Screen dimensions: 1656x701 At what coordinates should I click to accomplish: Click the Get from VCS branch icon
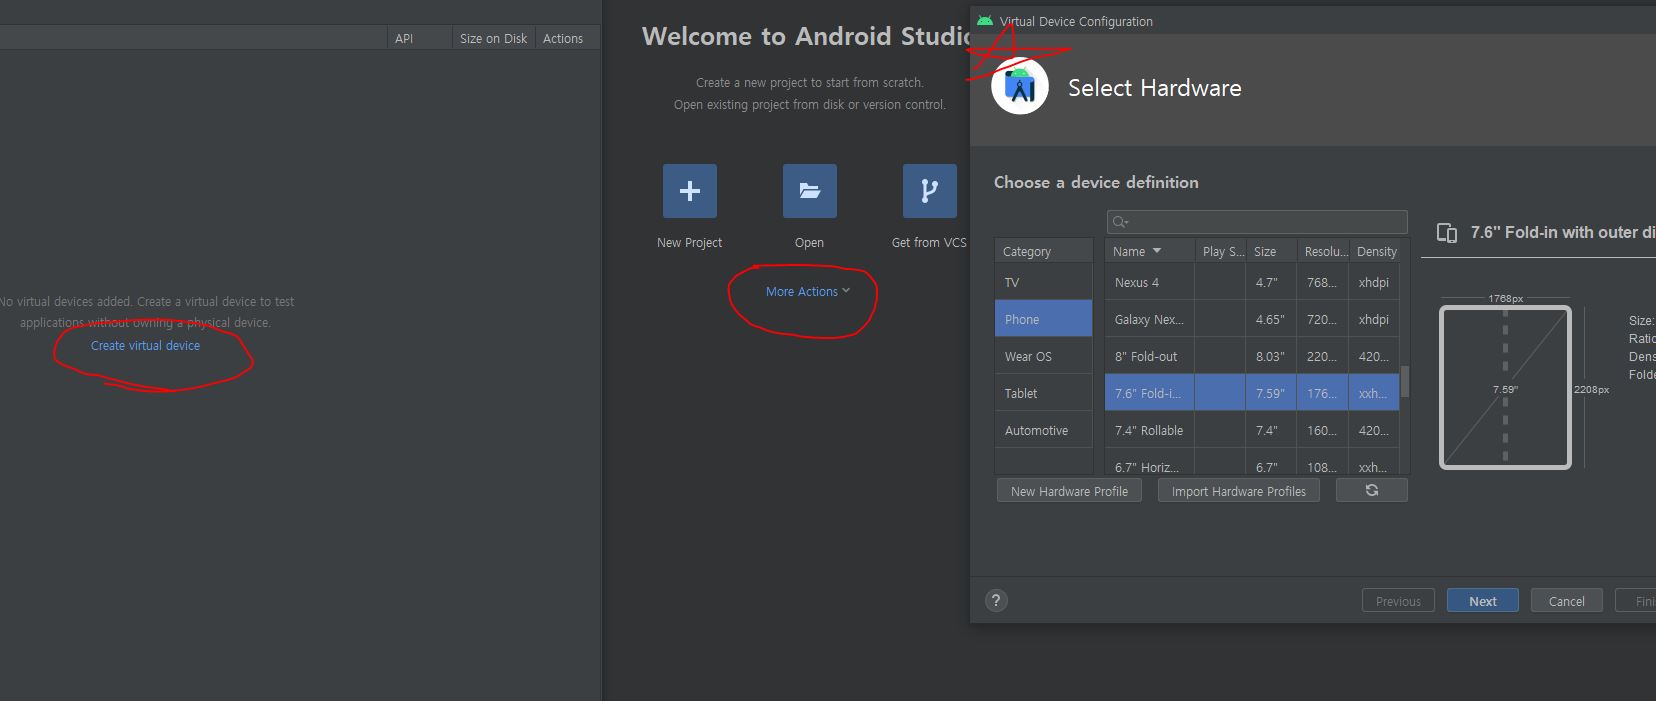[929, 191]
